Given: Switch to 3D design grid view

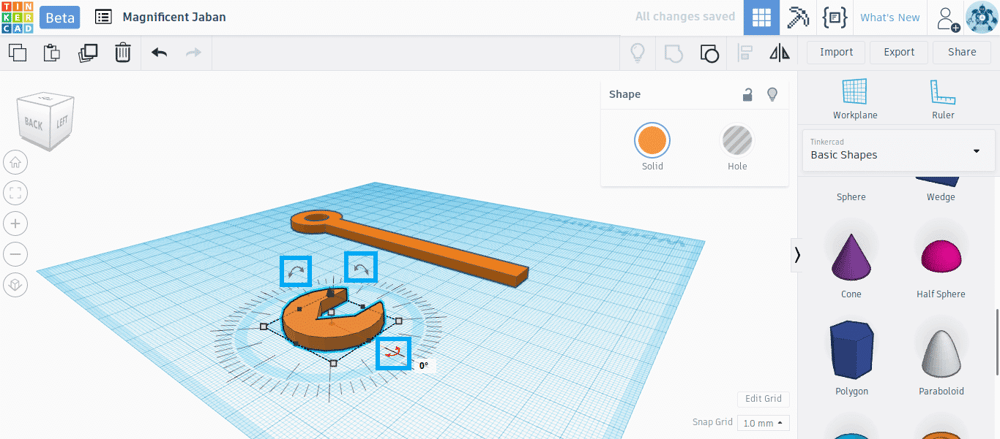Looking at the screenshot, I should coord(761,18).
